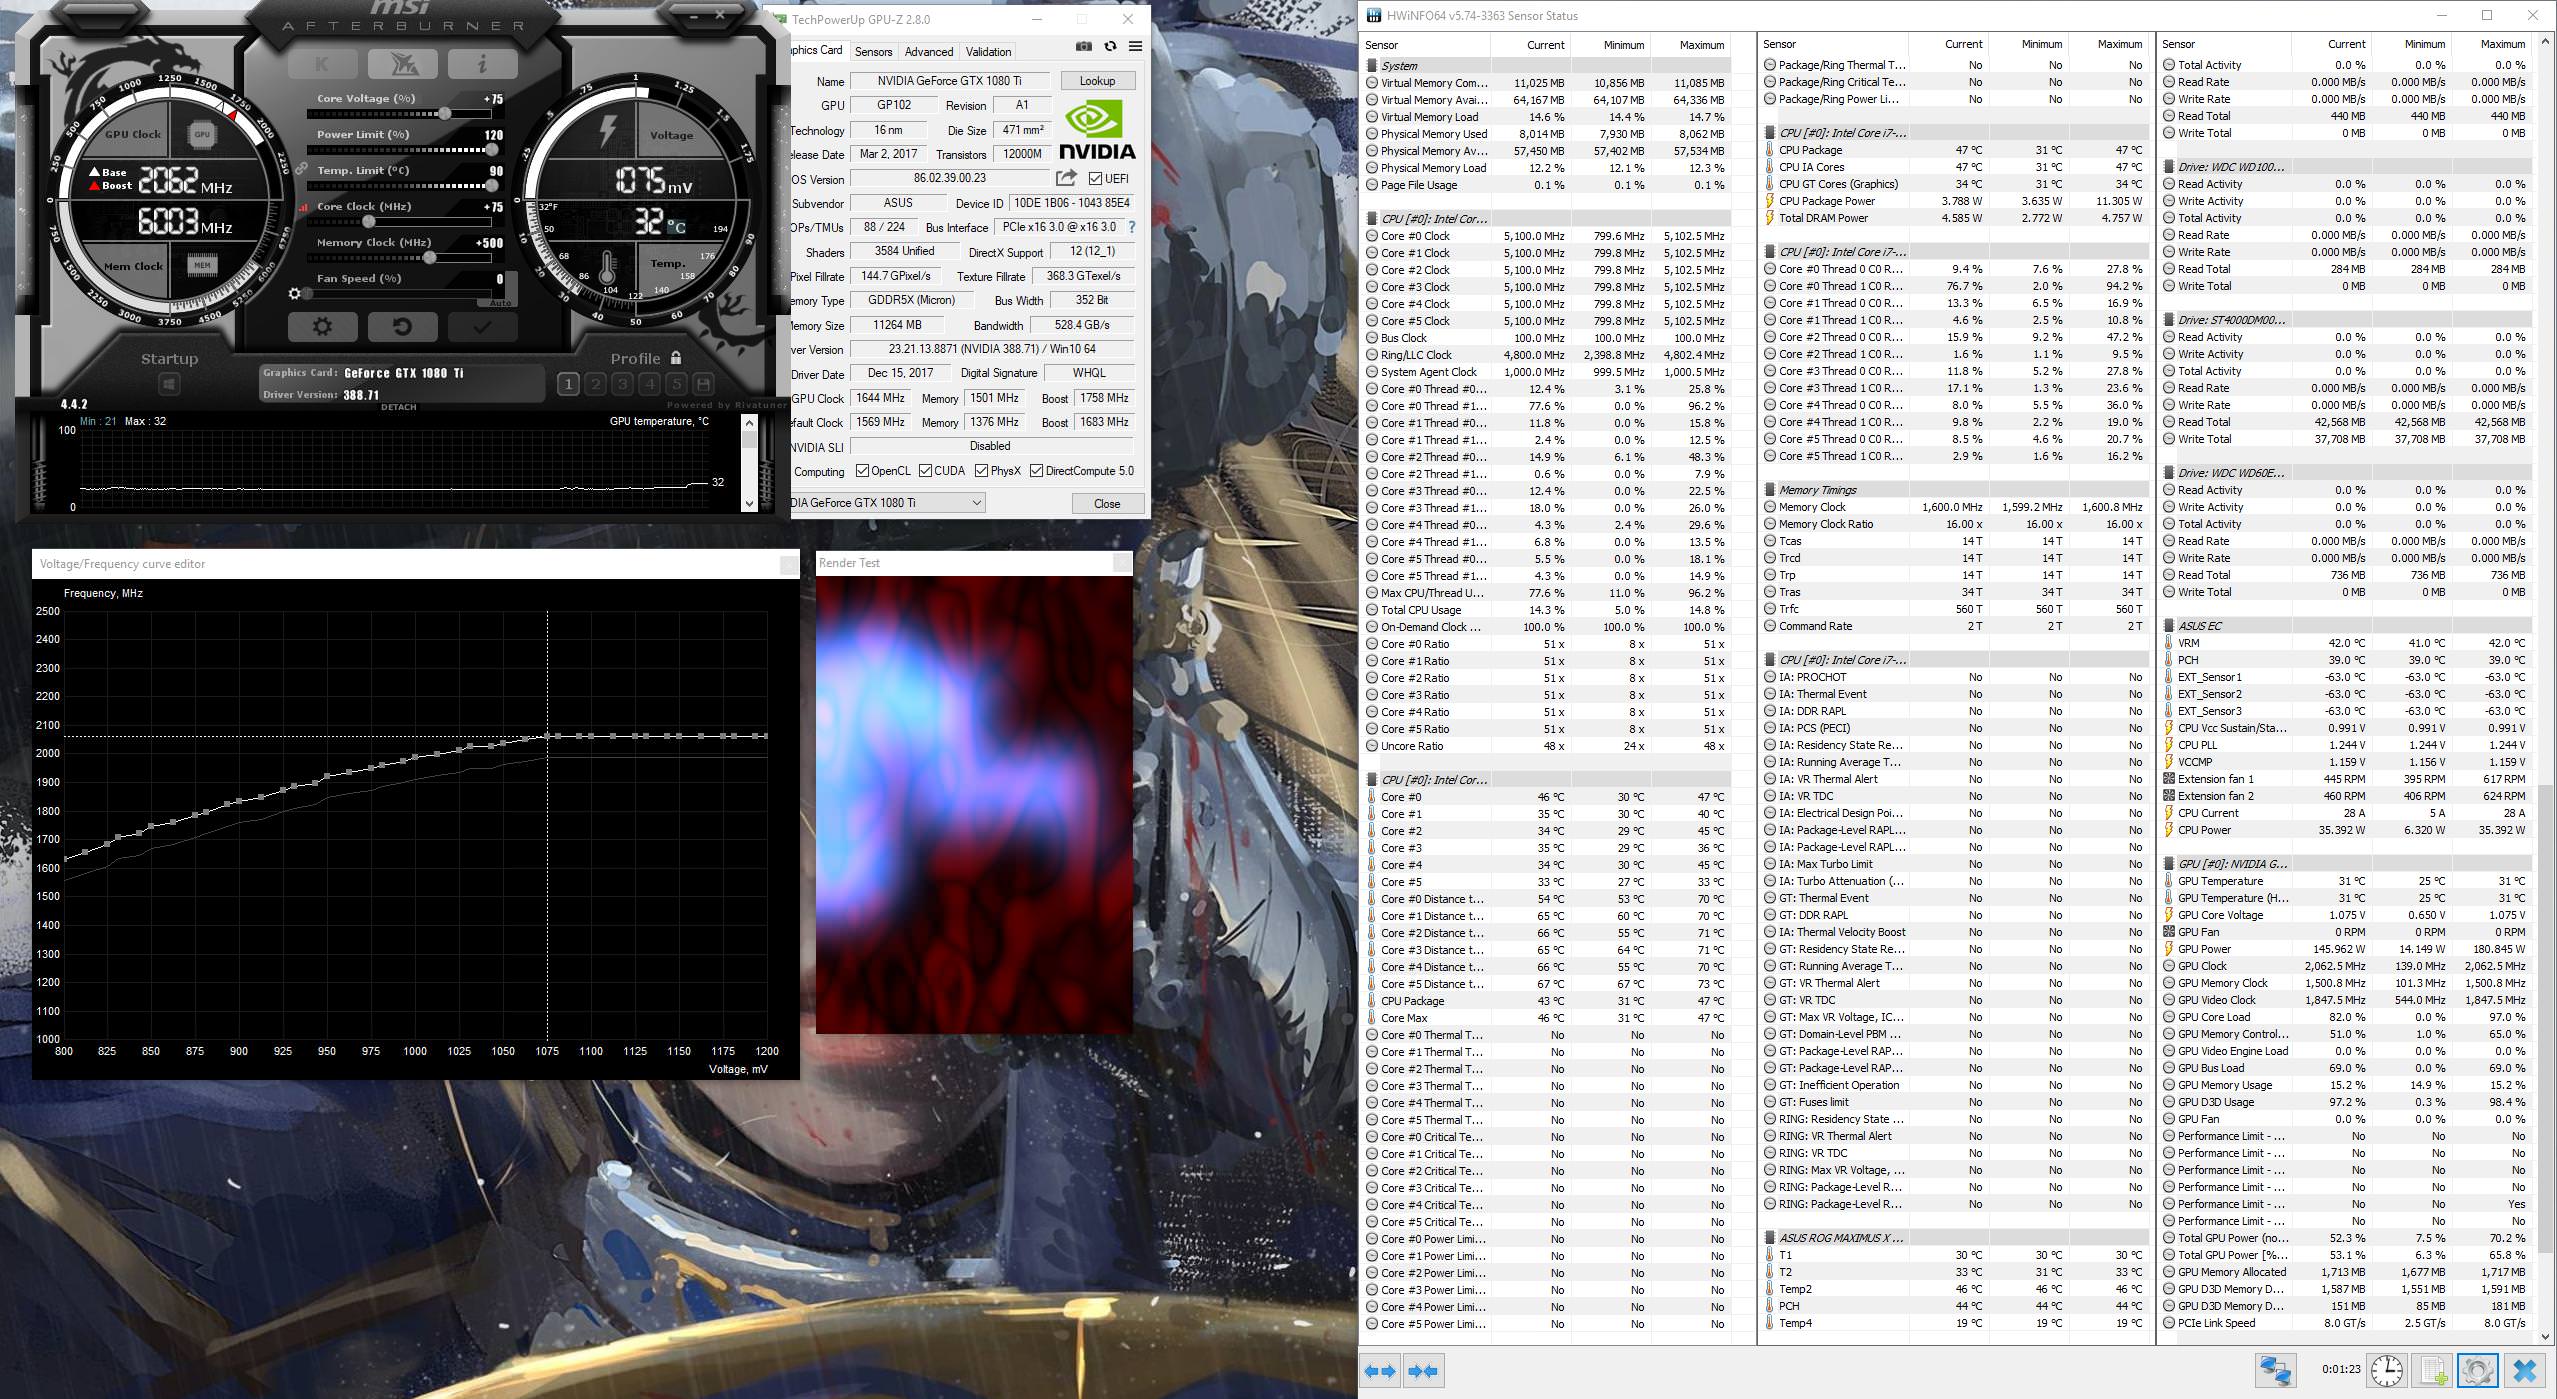
Task: Click the Lookup button in GPU-Z
Action: [x=1097, y=81]
